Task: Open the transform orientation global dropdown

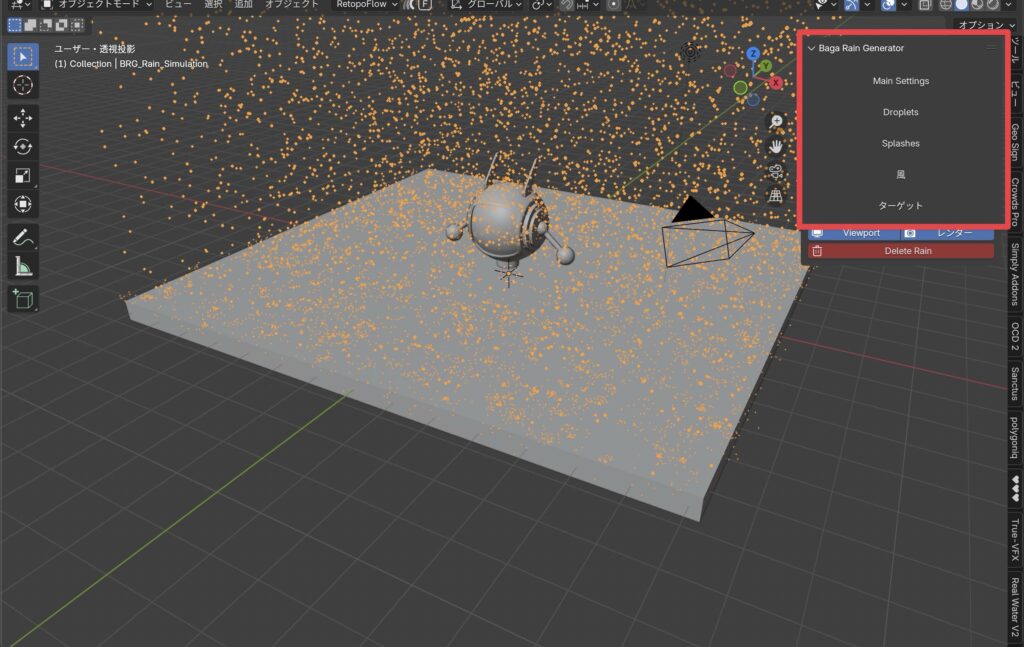Action: point(487,5)
